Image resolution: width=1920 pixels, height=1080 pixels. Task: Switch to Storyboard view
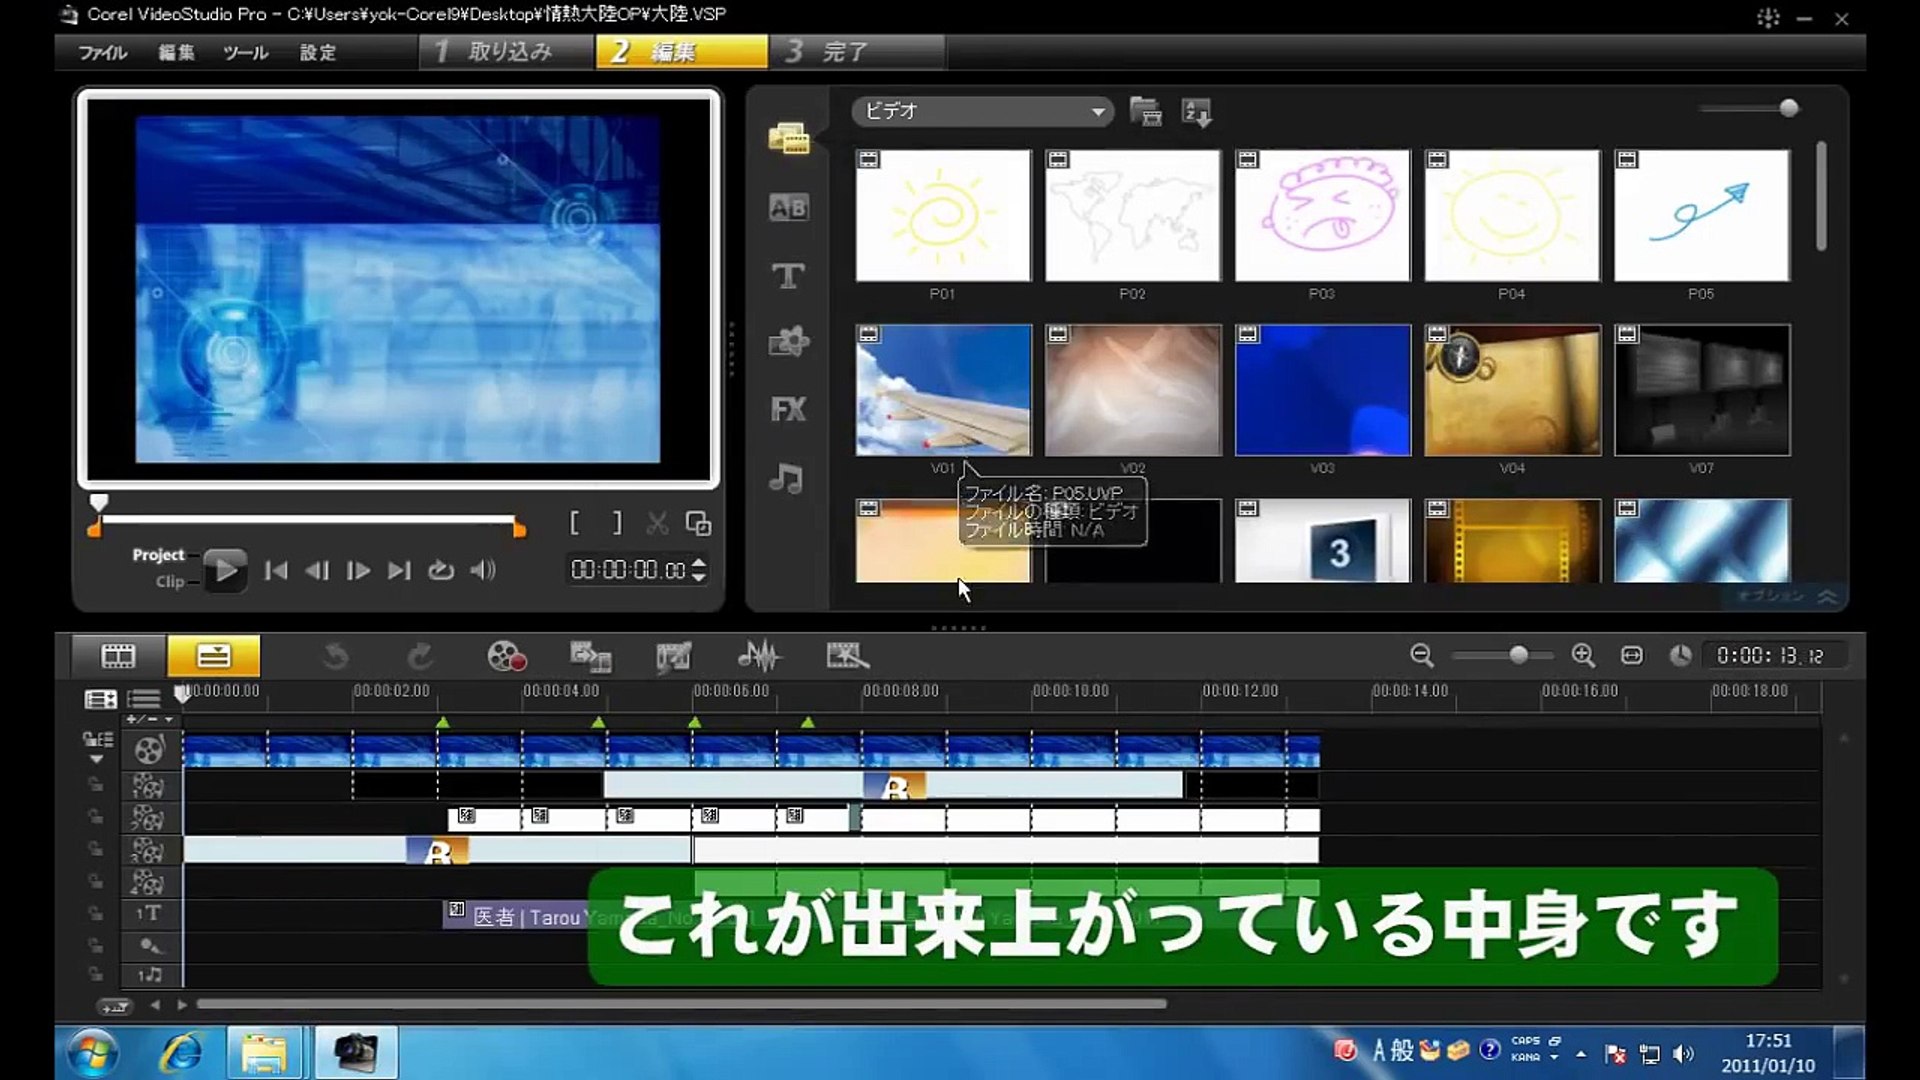click(x=118, y=656)
